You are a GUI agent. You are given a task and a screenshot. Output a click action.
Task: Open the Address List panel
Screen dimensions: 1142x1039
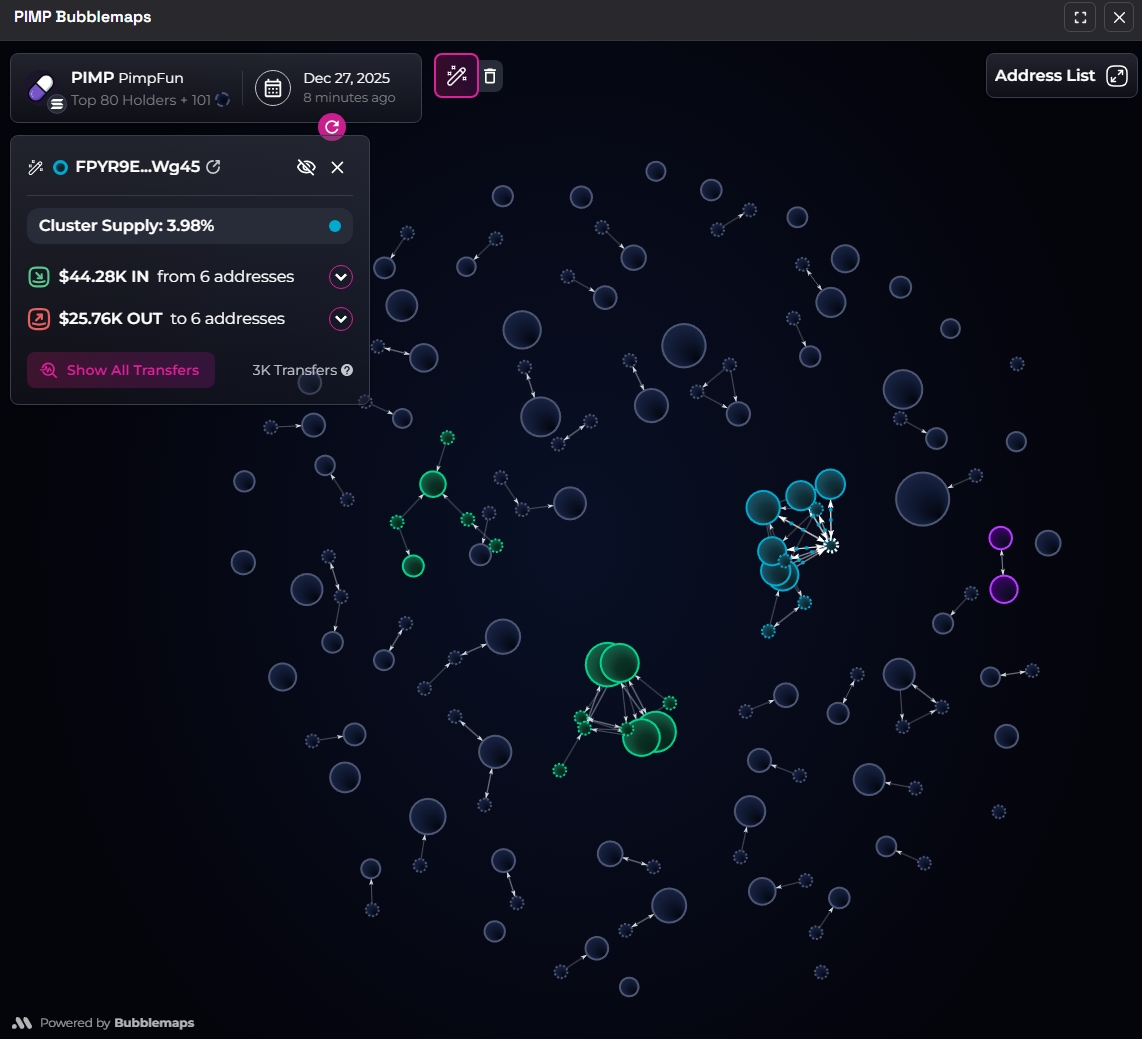(x=1060, y=76)
